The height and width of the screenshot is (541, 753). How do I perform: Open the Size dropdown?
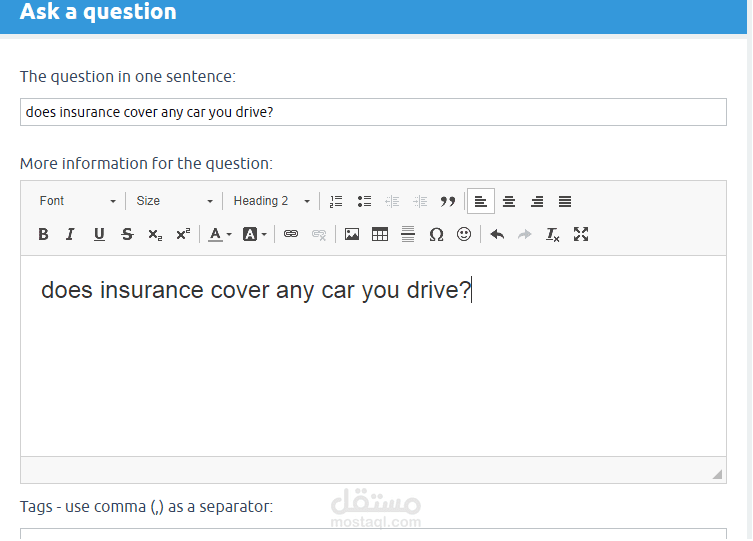point(174,201)
